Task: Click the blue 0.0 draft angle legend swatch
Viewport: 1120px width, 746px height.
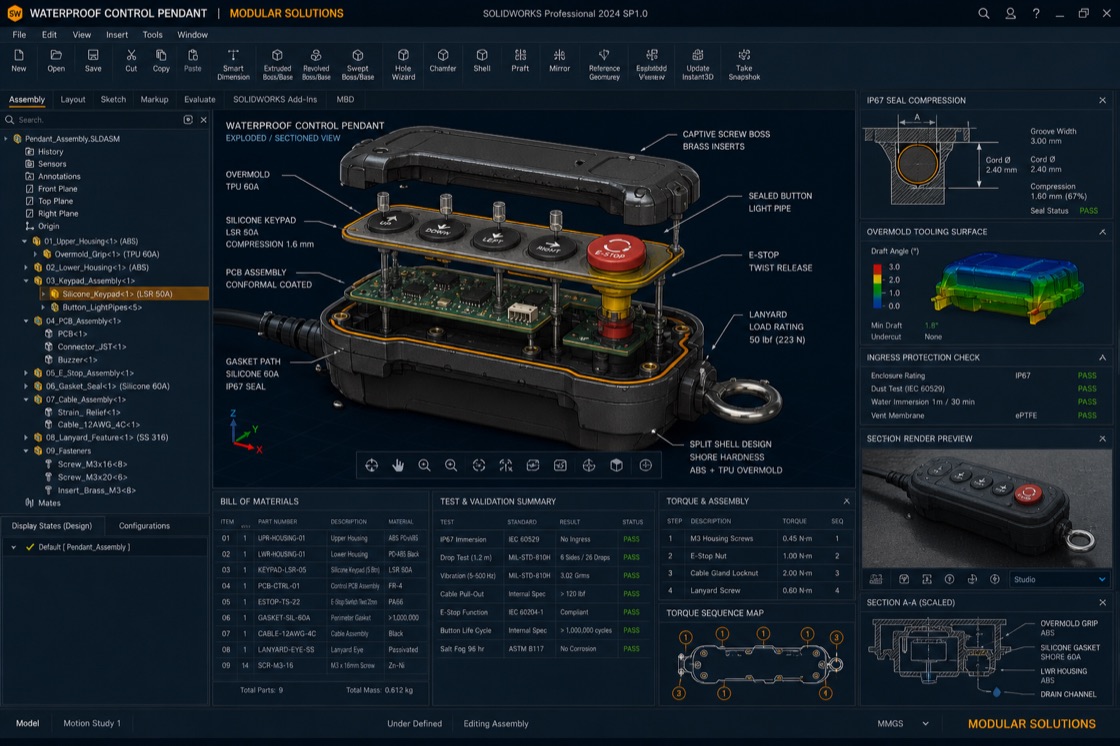Action: pos(877,304)
